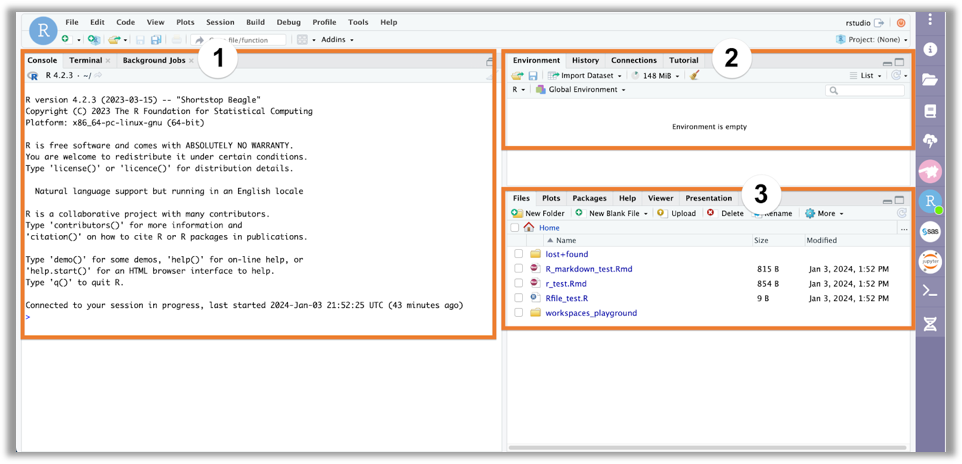This screenshot has height=464, width=962.
Task: Open the recent files dropdown arrow
Action: tap(126, 40)
